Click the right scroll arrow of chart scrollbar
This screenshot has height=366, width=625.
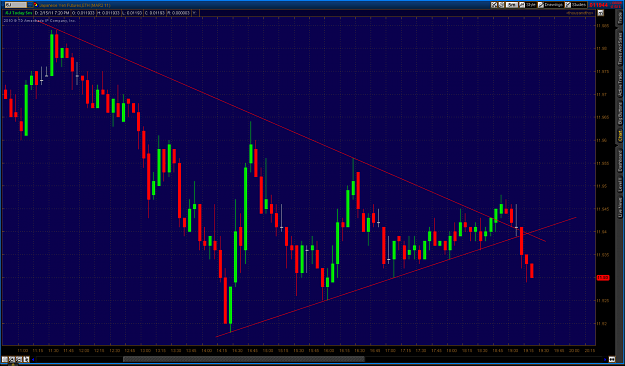click(x=605, y=360)
